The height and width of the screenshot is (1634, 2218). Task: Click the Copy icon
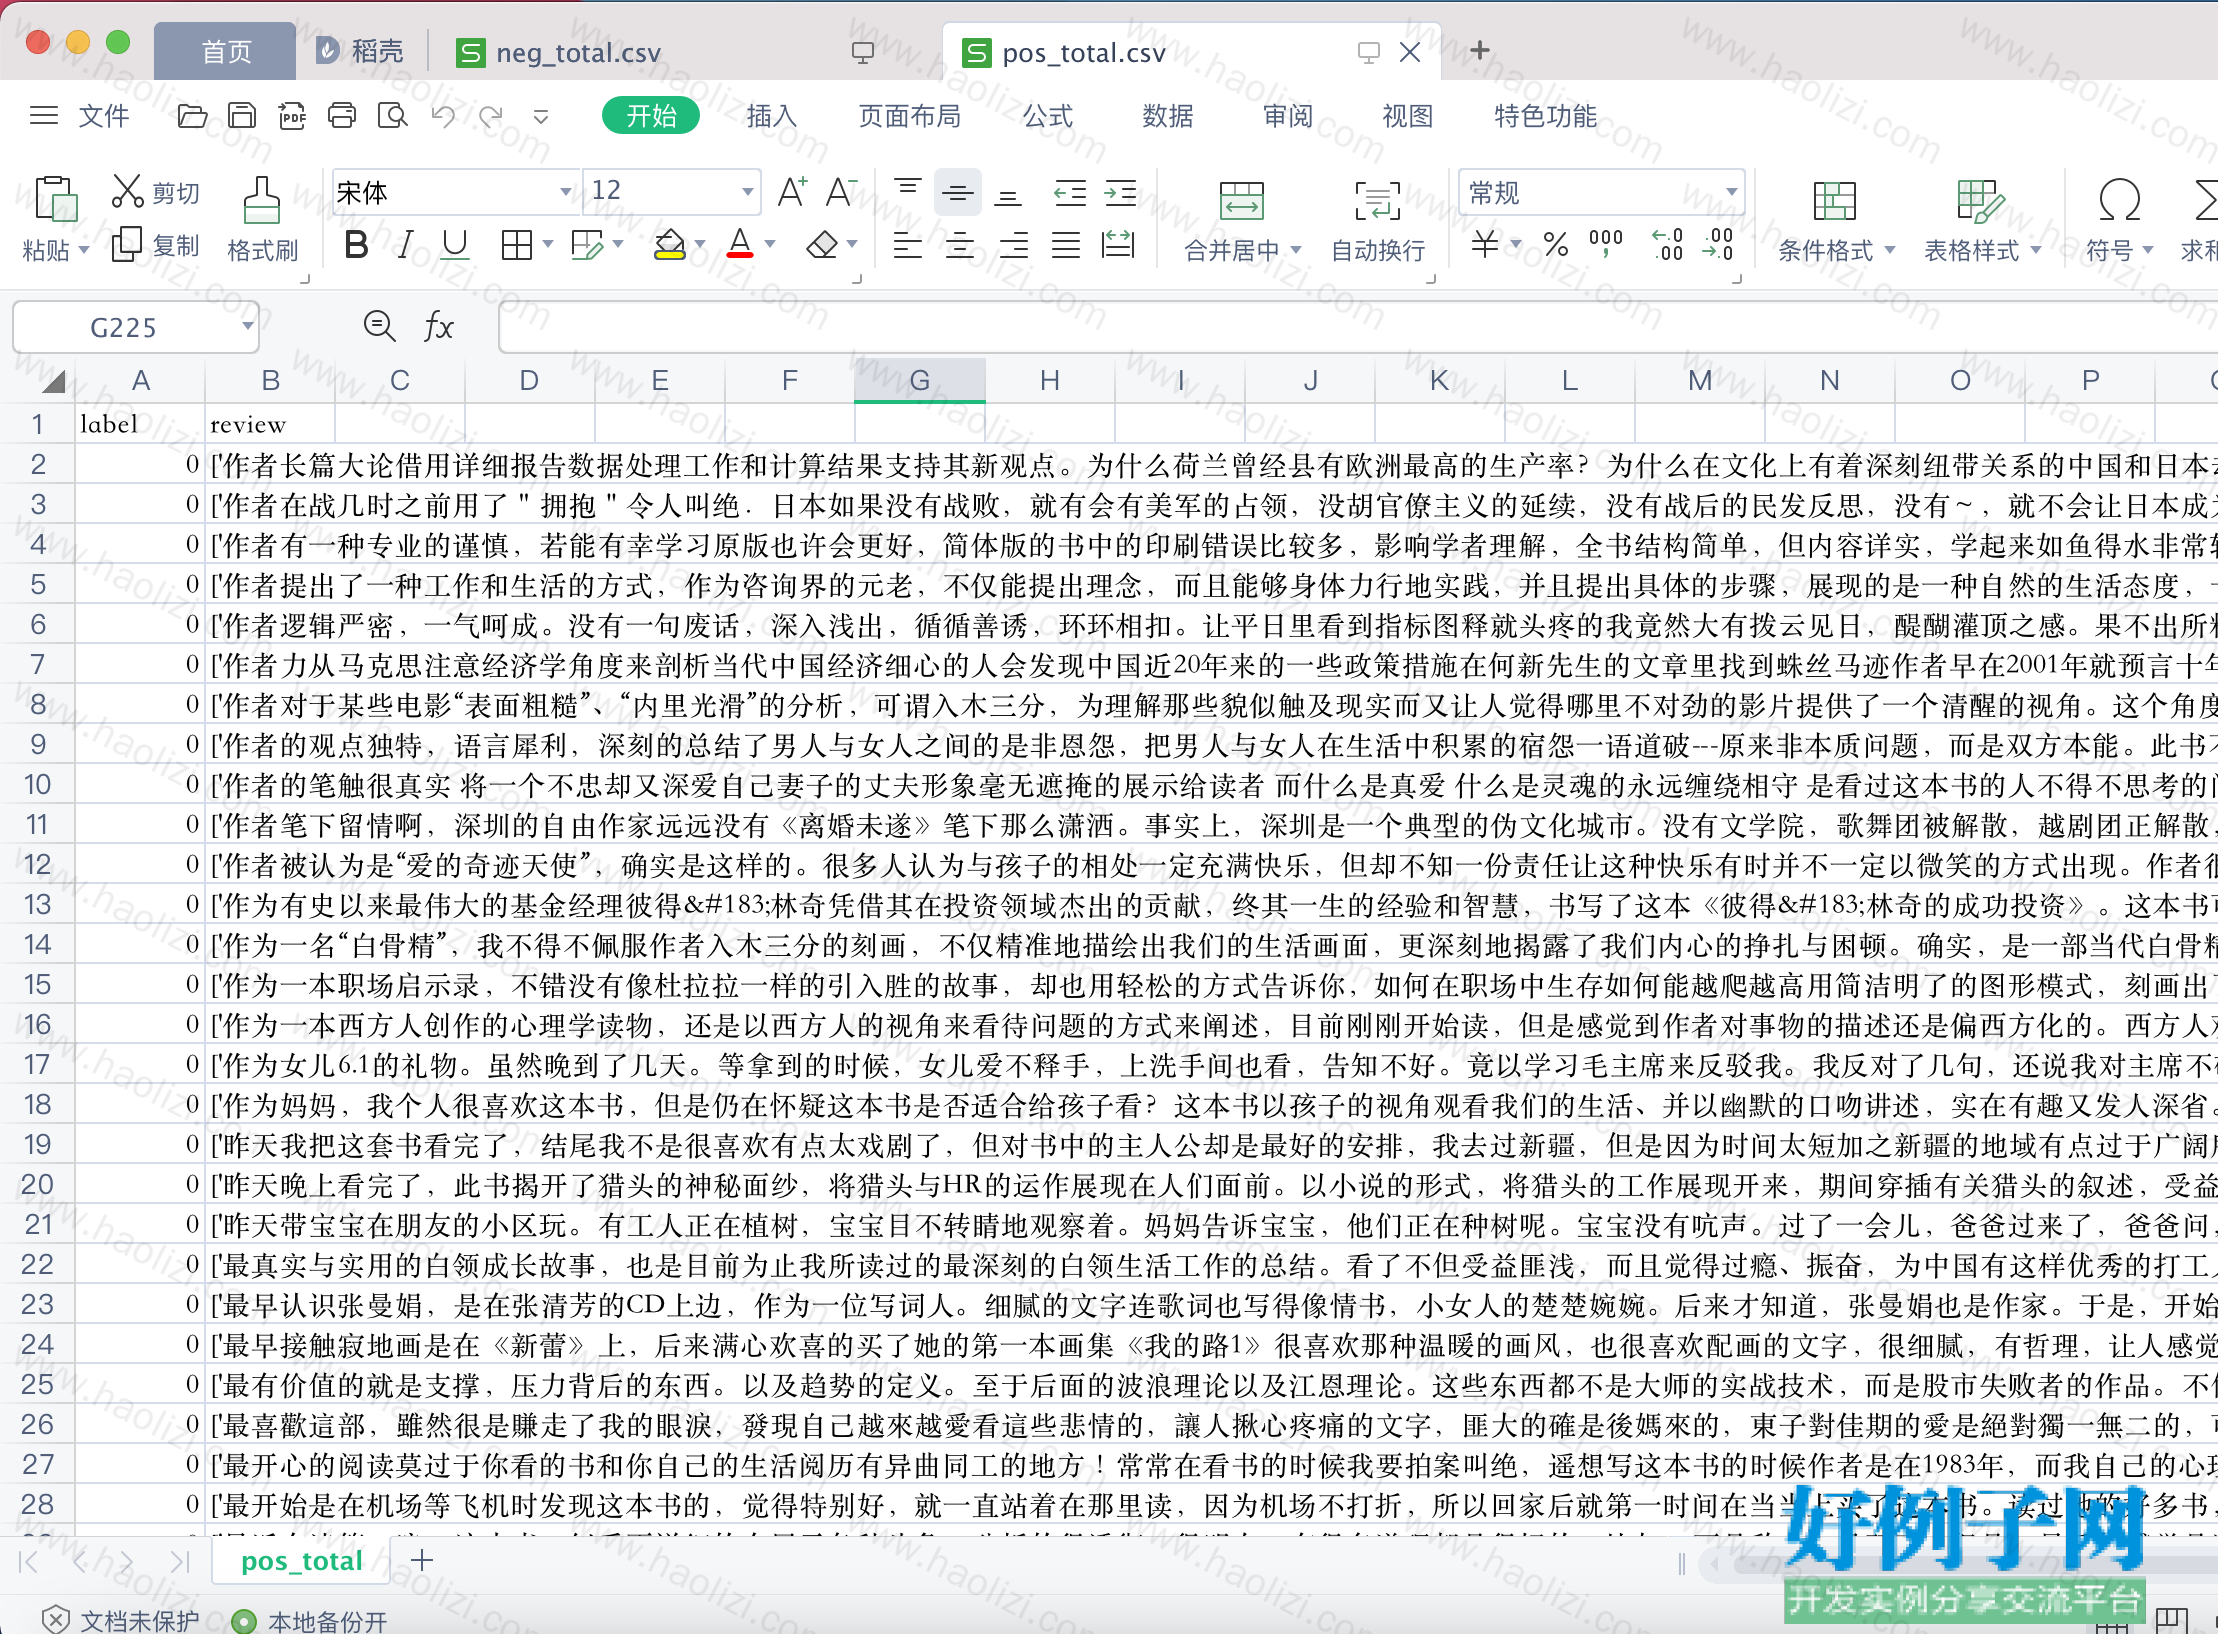tap(127, 244)
